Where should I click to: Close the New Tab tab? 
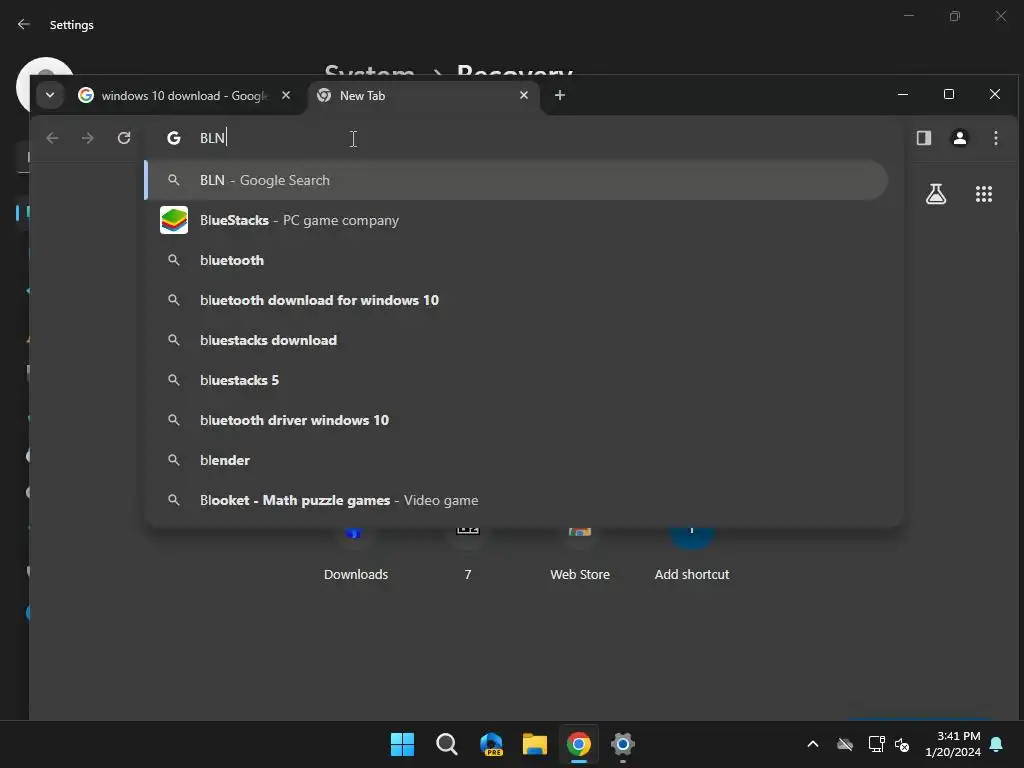[524, 95]
